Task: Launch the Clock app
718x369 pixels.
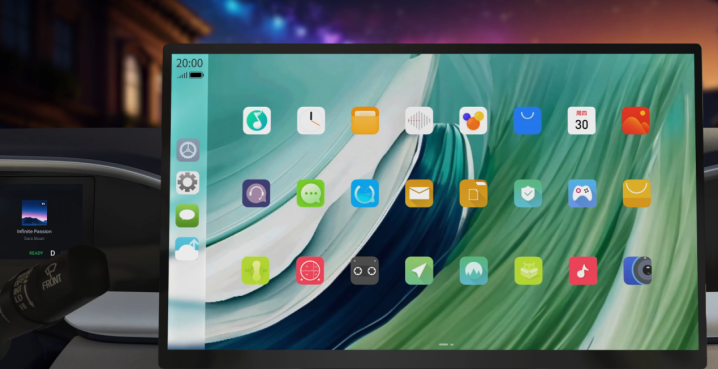Action: [x=311, y=120]
